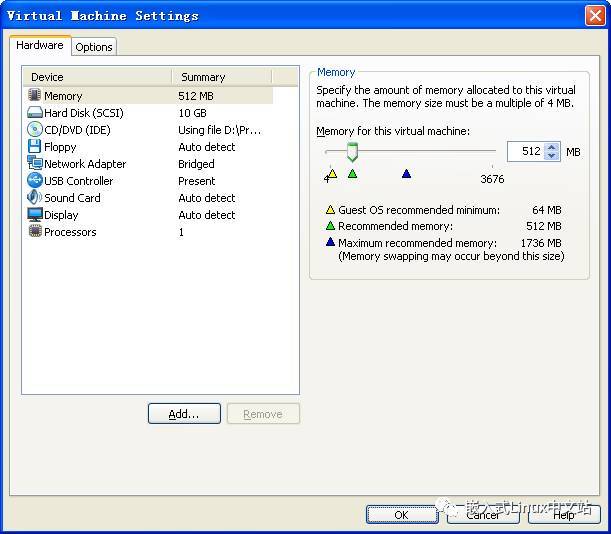
Task: Select the Display row label
Action: [61, 215]
